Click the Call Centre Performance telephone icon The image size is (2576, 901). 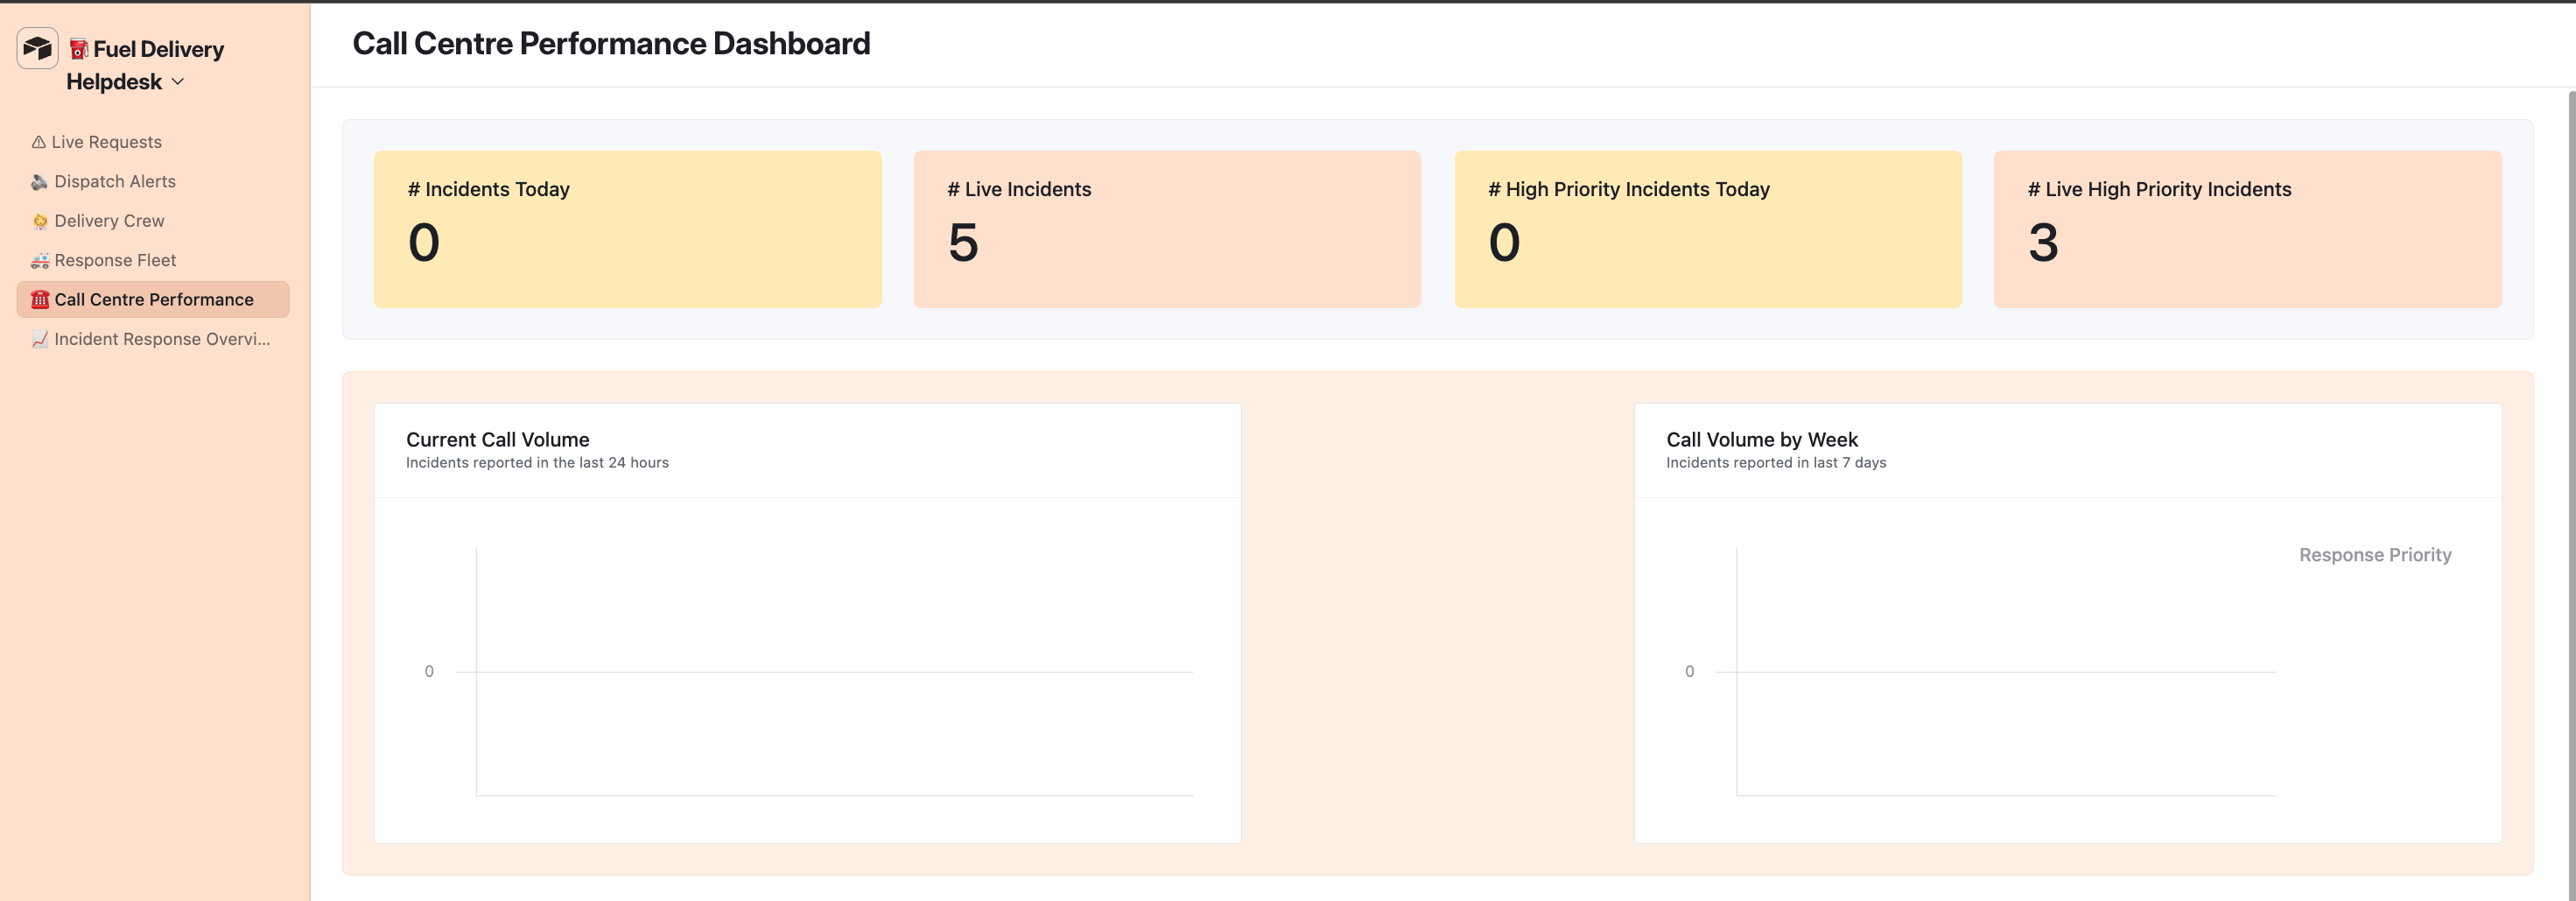[x=40, y=300]
